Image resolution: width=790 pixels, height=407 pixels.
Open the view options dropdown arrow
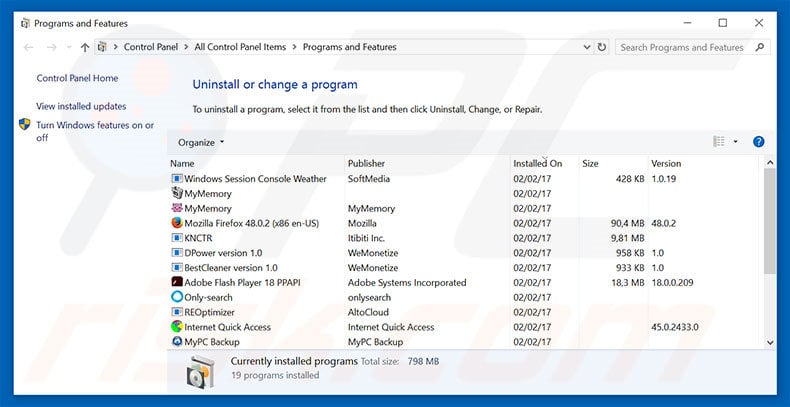click(735, 142)
